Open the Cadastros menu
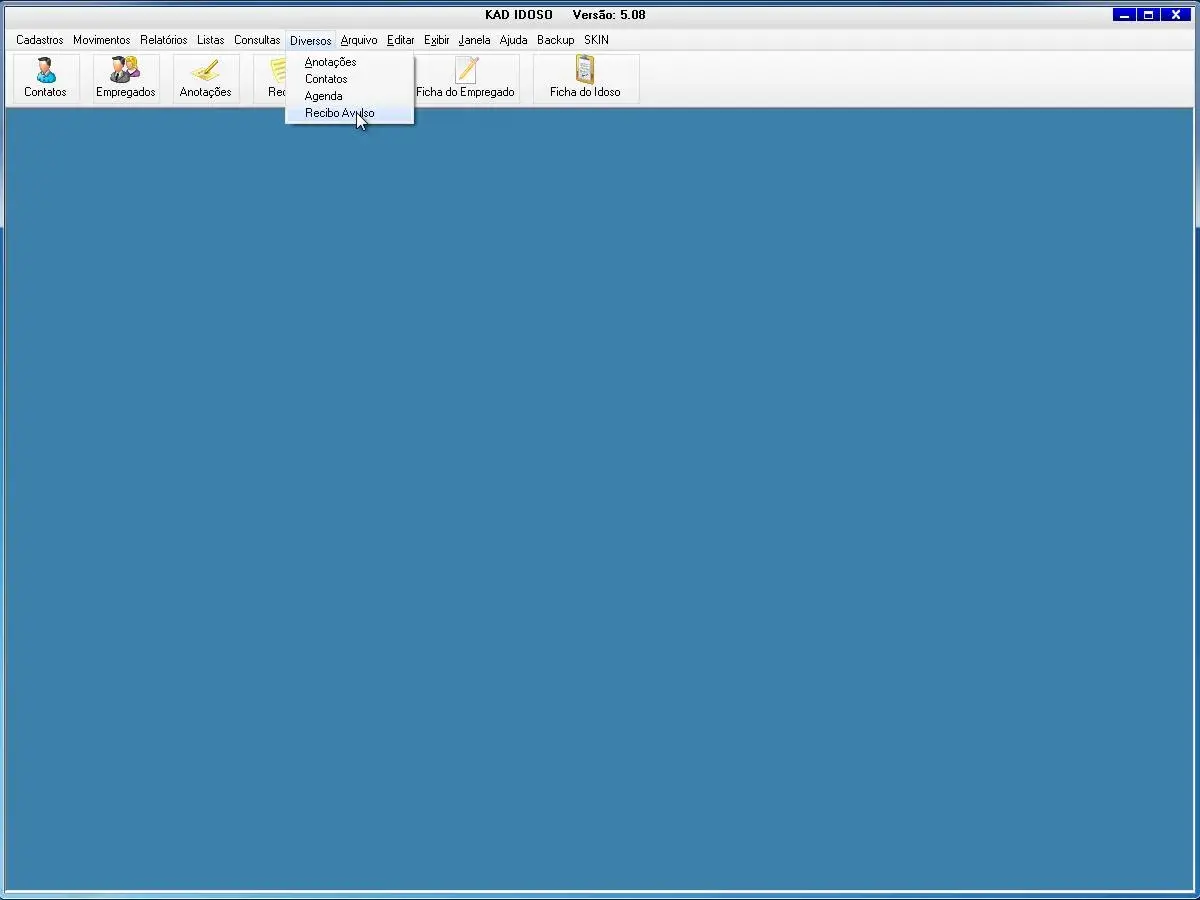This screenshot has height=900, width=1200. tap(39, 40)
